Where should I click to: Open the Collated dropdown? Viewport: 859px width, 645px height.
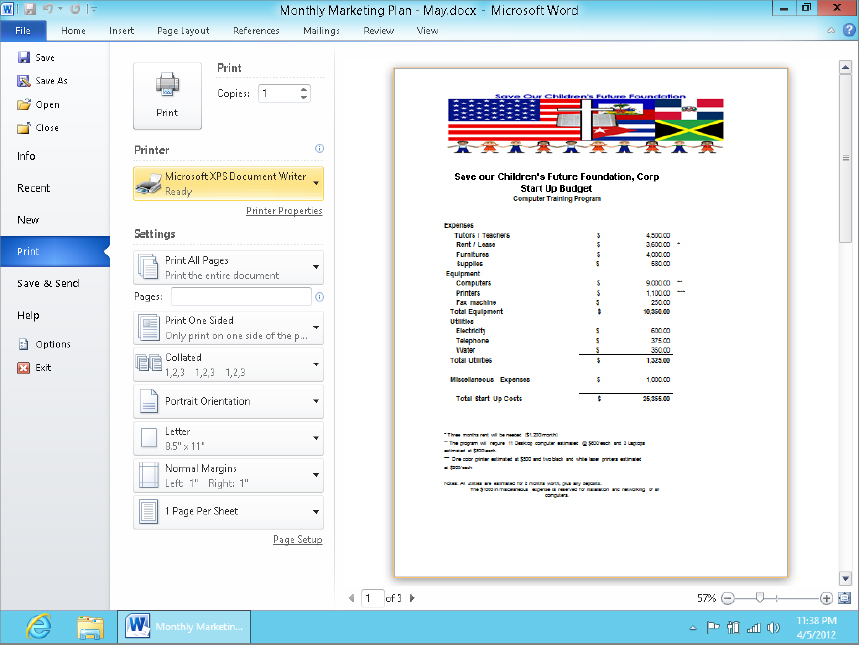click(x=228, y=364)
